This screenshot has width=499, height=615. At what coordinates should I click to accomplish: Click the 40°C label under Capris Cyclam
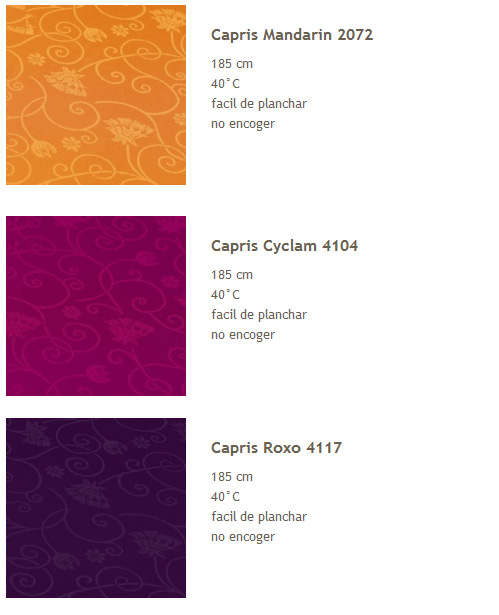coord(225,295)
